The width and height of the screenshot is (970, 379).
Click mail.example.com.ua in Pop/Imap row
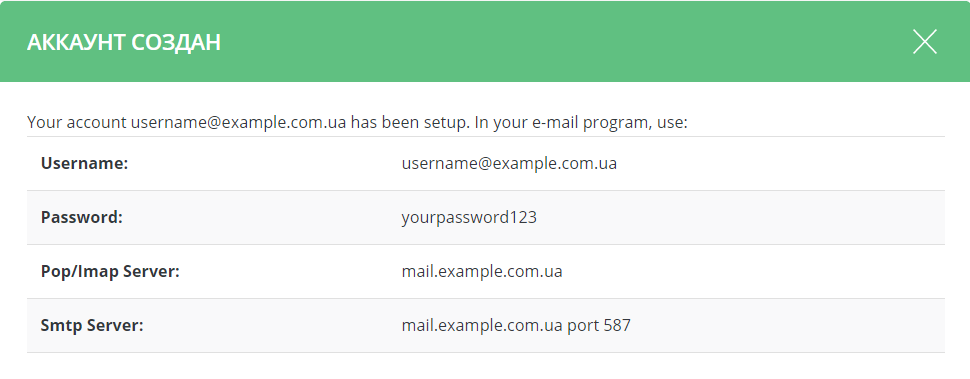(482, 271)
